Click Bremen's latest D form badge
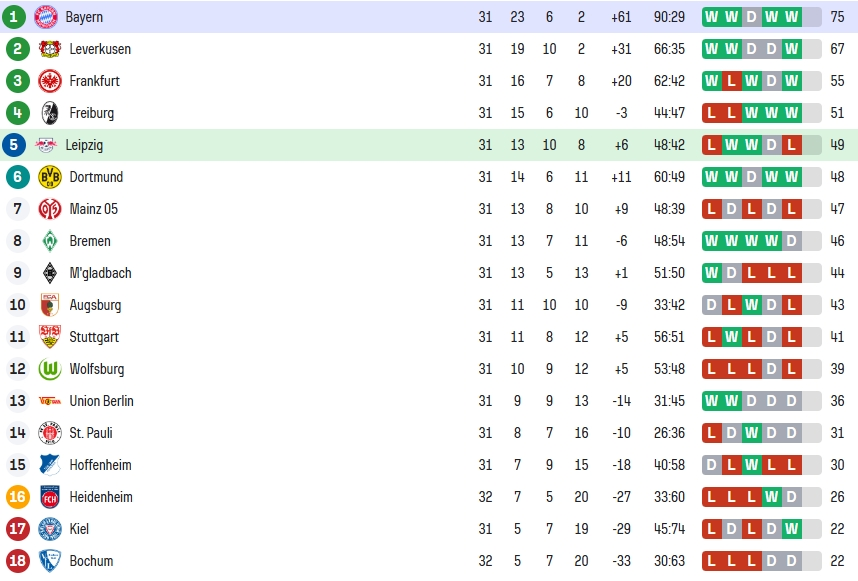 point(791,241)
